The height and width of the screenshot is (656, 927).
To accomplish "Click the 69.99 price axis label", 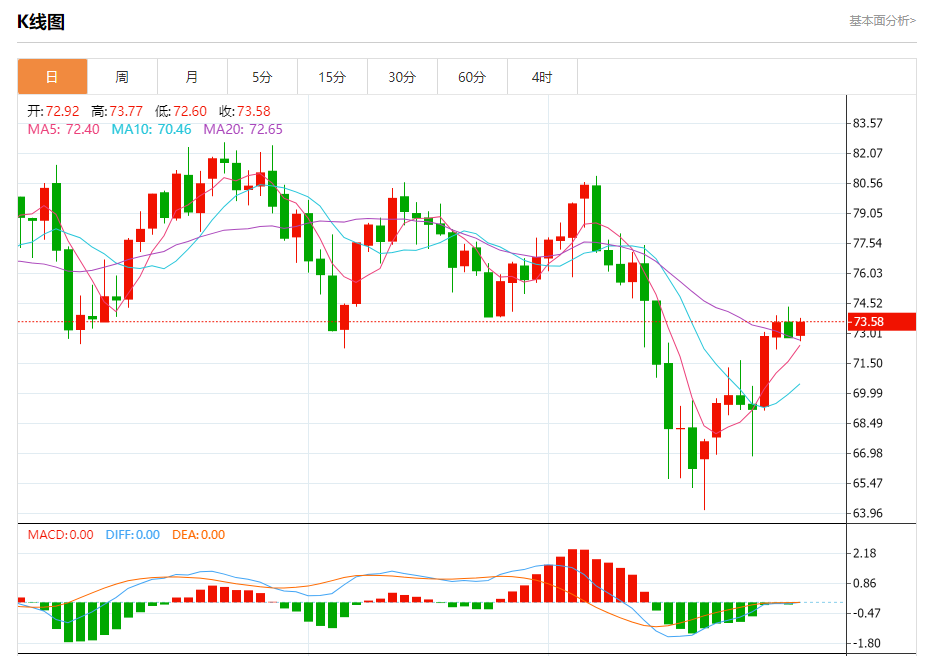I will click(867, 393).
